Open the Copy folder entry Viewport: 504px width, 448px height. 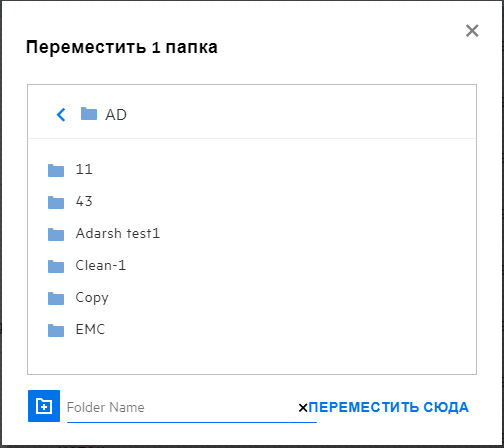[92, 298]
